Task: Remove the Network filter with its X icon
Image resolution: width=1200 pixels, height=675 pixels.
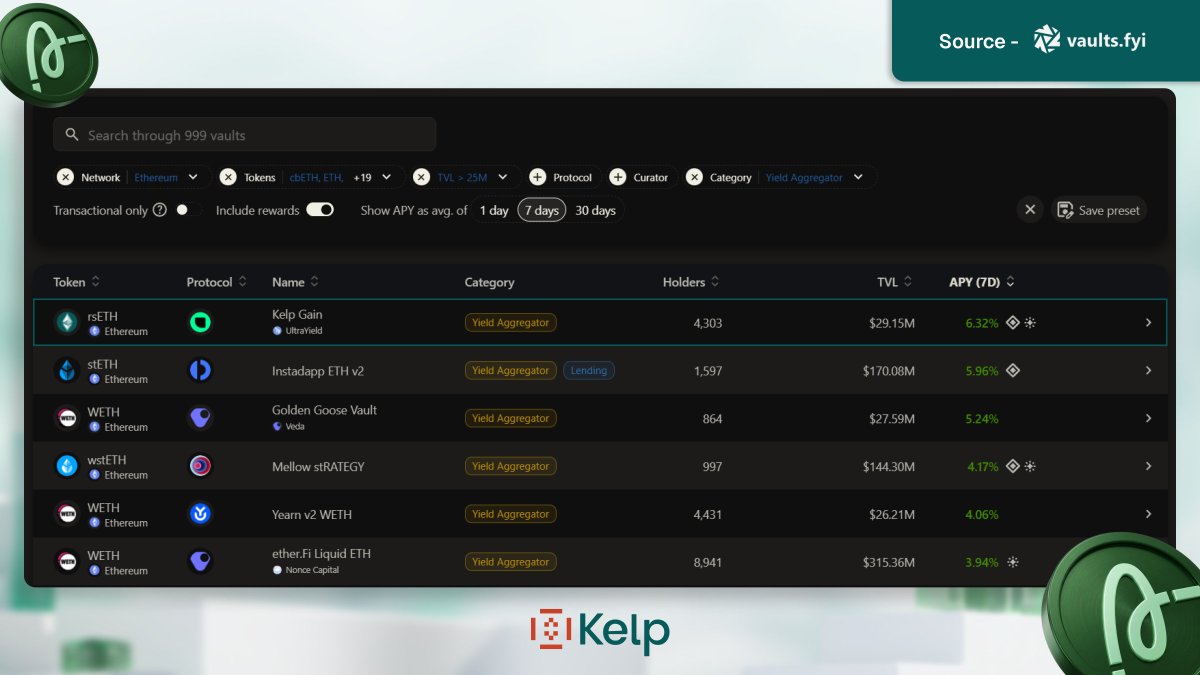Action: (x=65, y=177)
